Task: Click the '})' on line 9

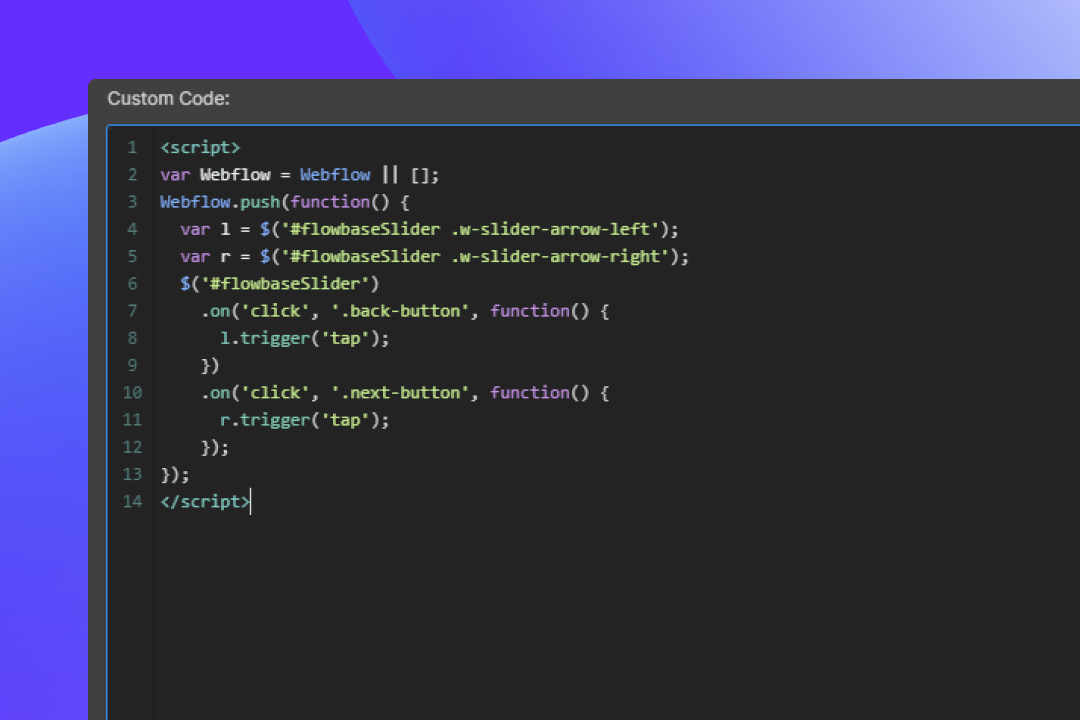Action: click(210, 365)
